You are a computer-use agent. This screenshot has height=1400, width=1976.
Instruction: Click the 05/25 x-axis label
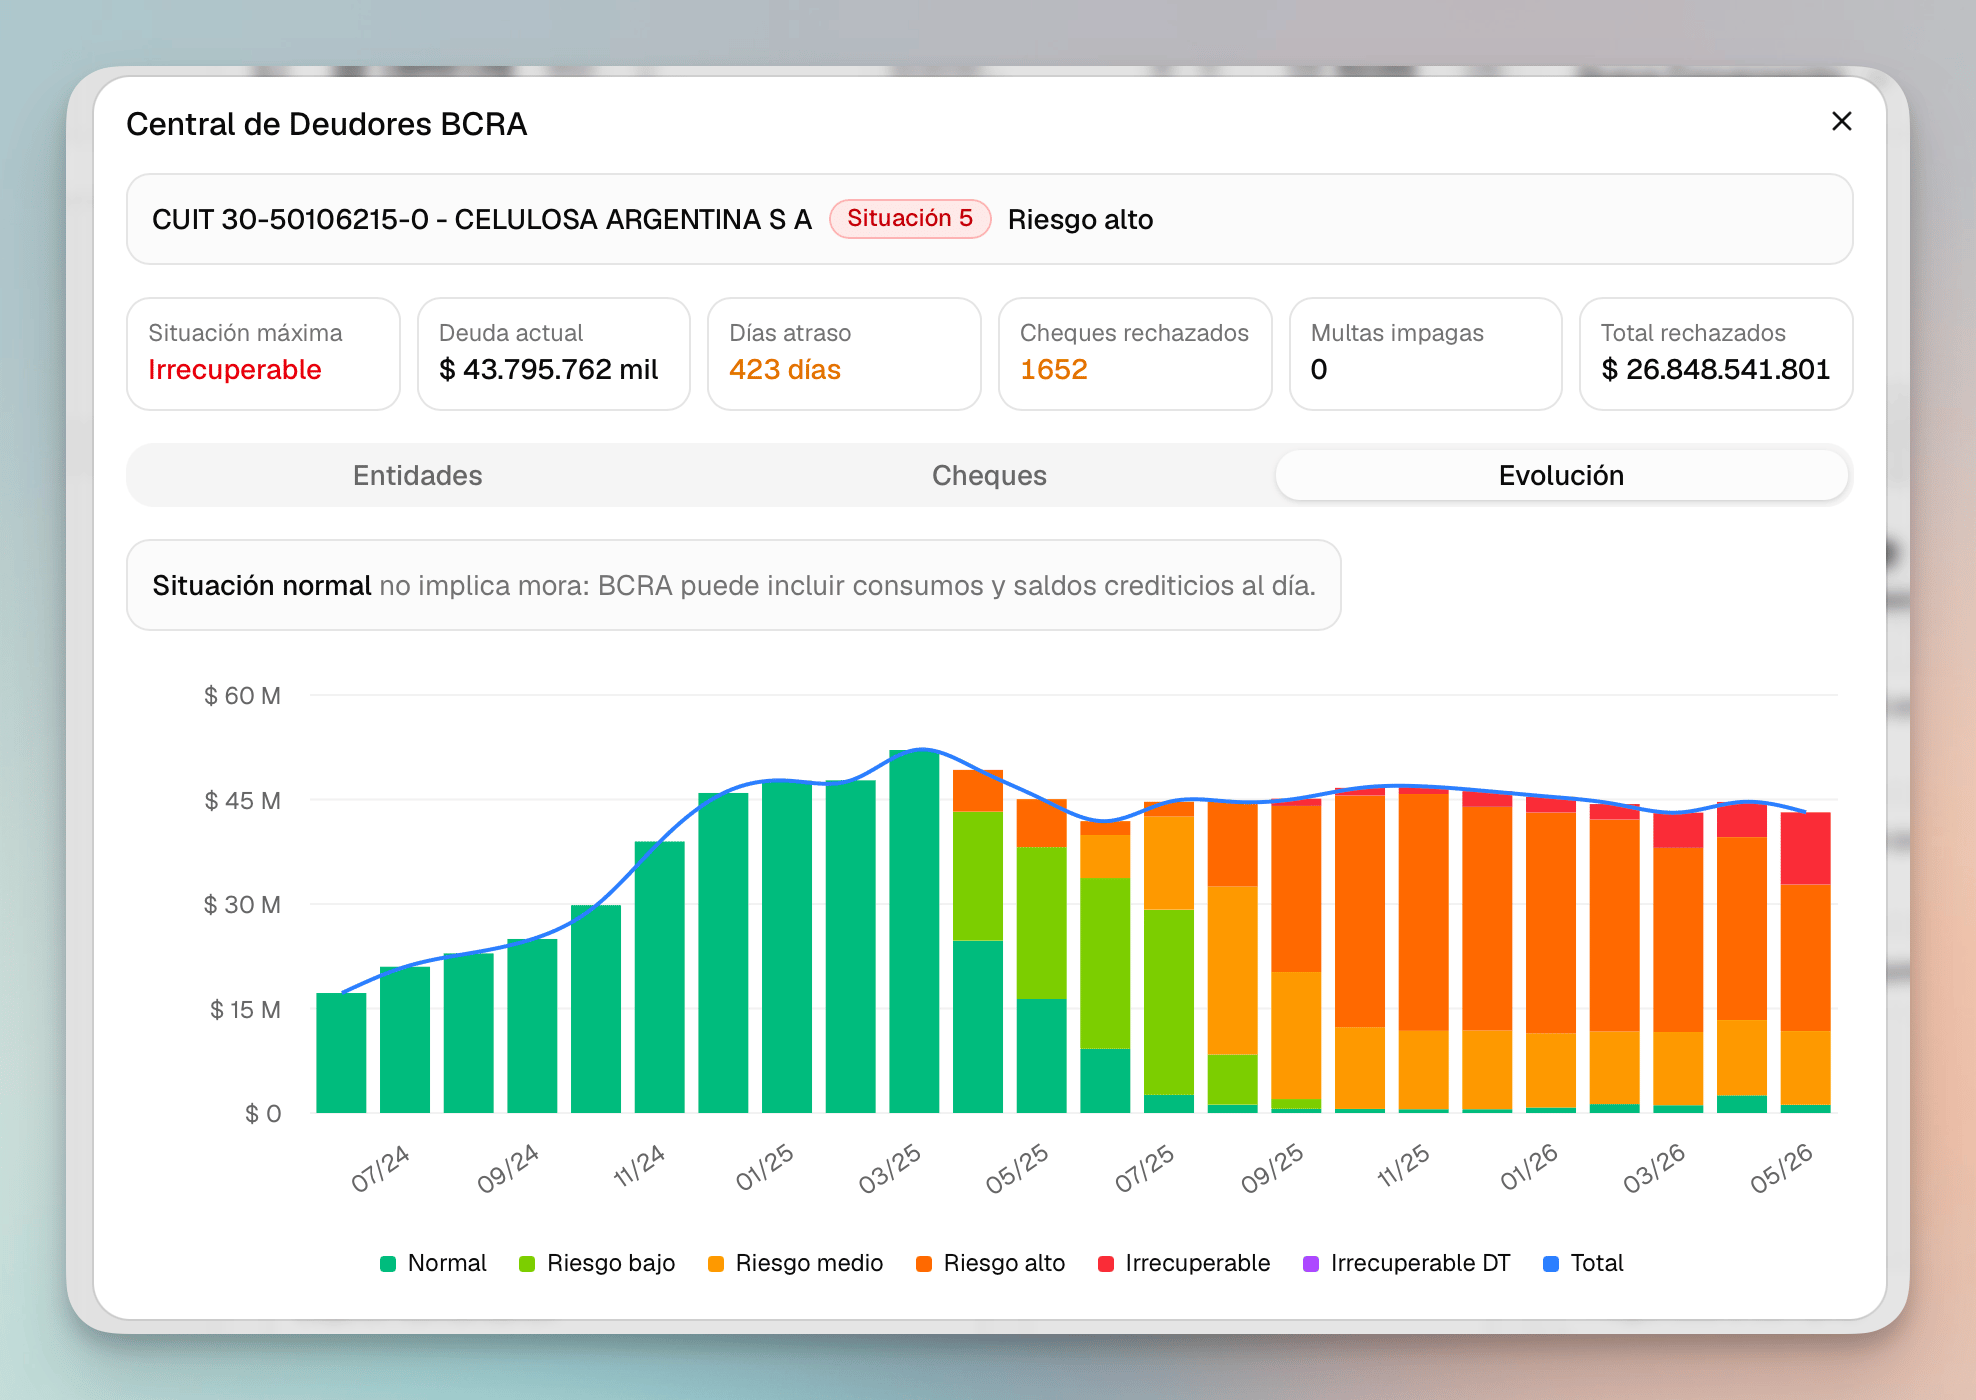point(1016,1168)
